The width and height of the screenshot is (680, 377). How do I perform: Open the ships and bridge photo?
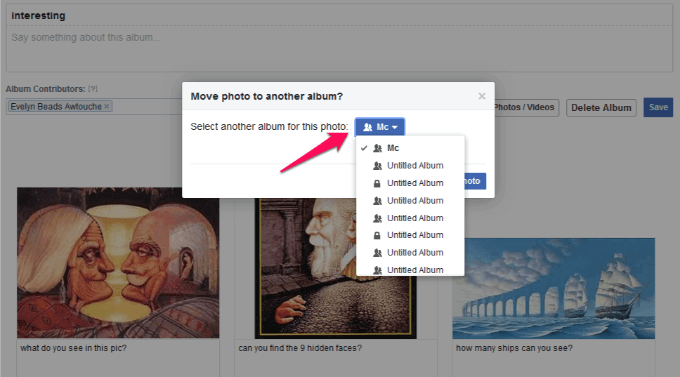[554, 288]
